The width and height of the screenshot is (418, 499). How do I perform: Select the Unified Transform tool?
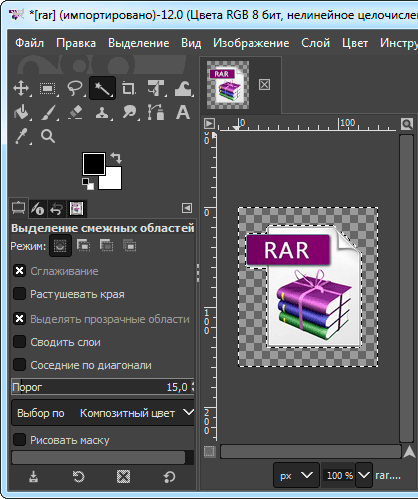pyautogui.click(x=156, y=89)
